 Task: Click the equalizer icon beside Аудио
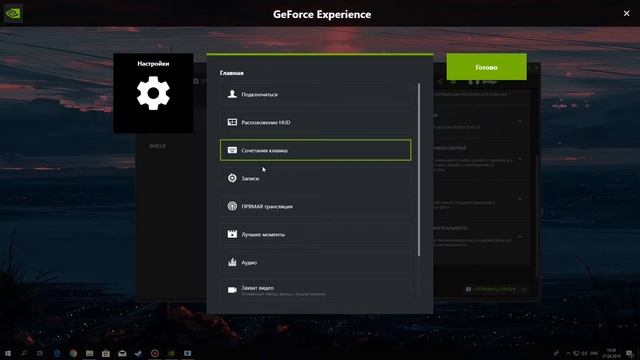pyautogui.click(x=232, y=262)
